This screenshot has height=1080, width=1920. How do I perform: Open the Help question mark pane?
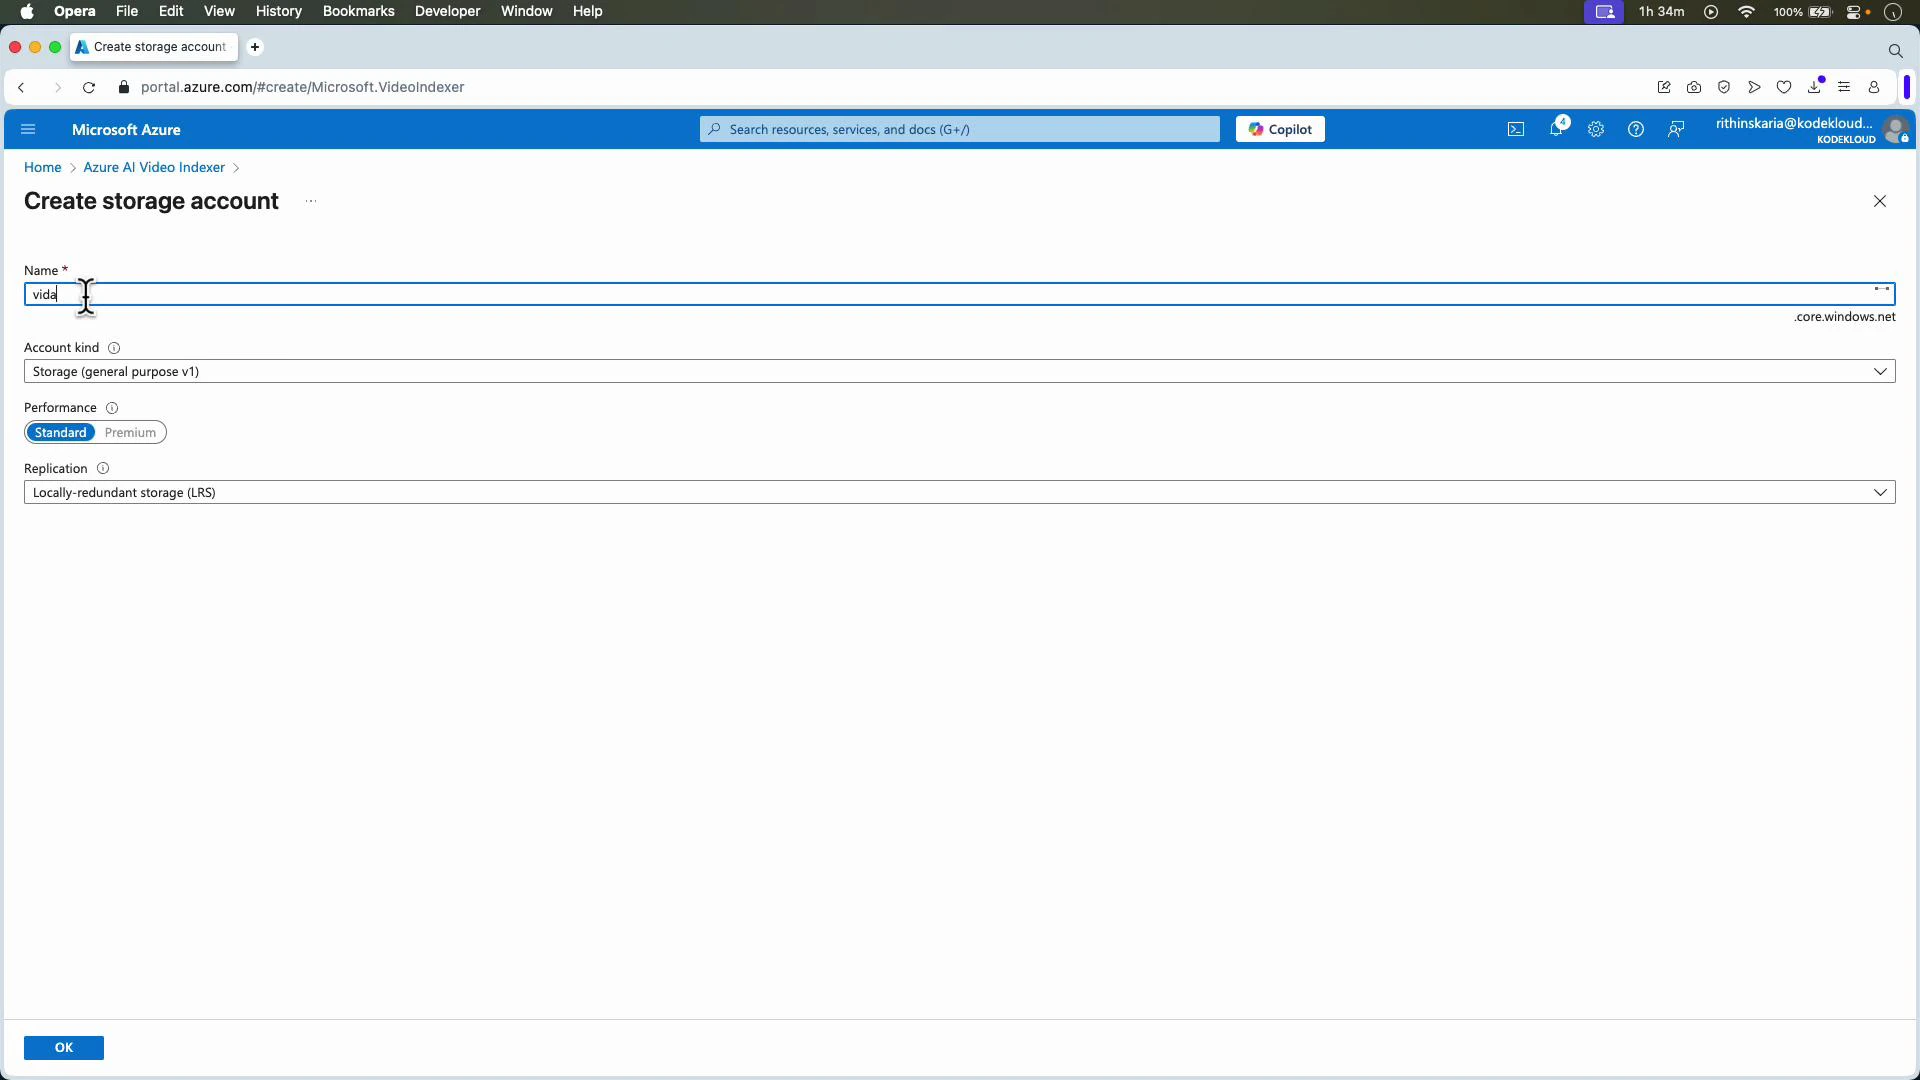click(1636, 129)
